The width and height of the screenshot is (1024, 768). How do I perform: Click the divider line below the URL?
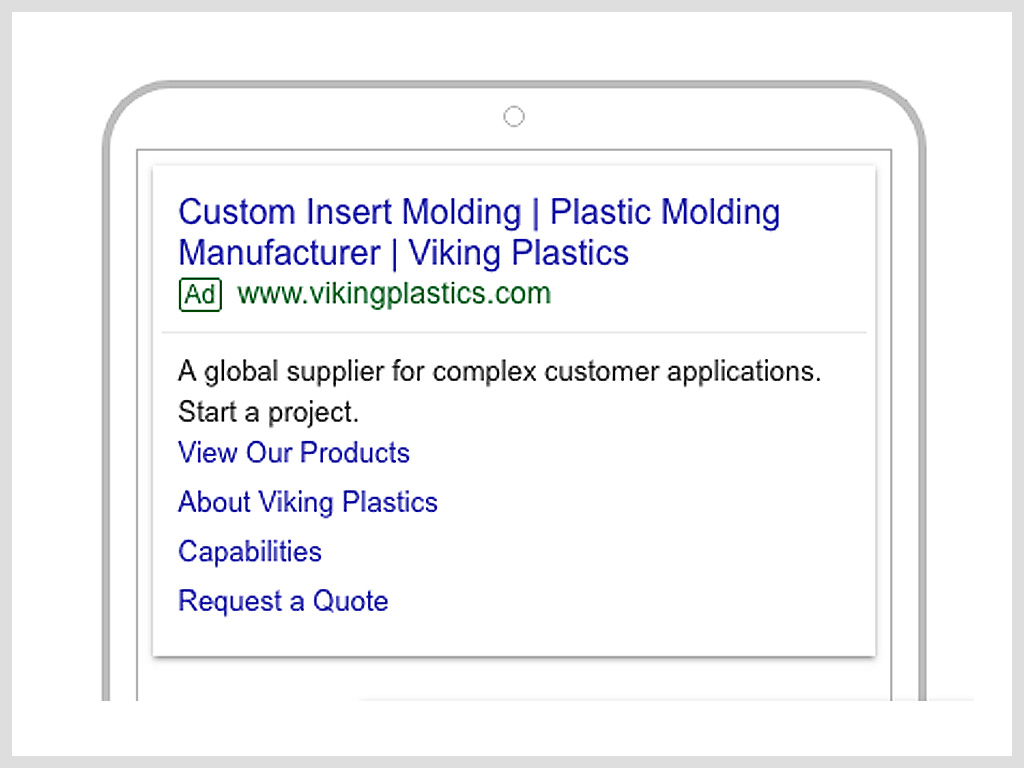[514, 332]
